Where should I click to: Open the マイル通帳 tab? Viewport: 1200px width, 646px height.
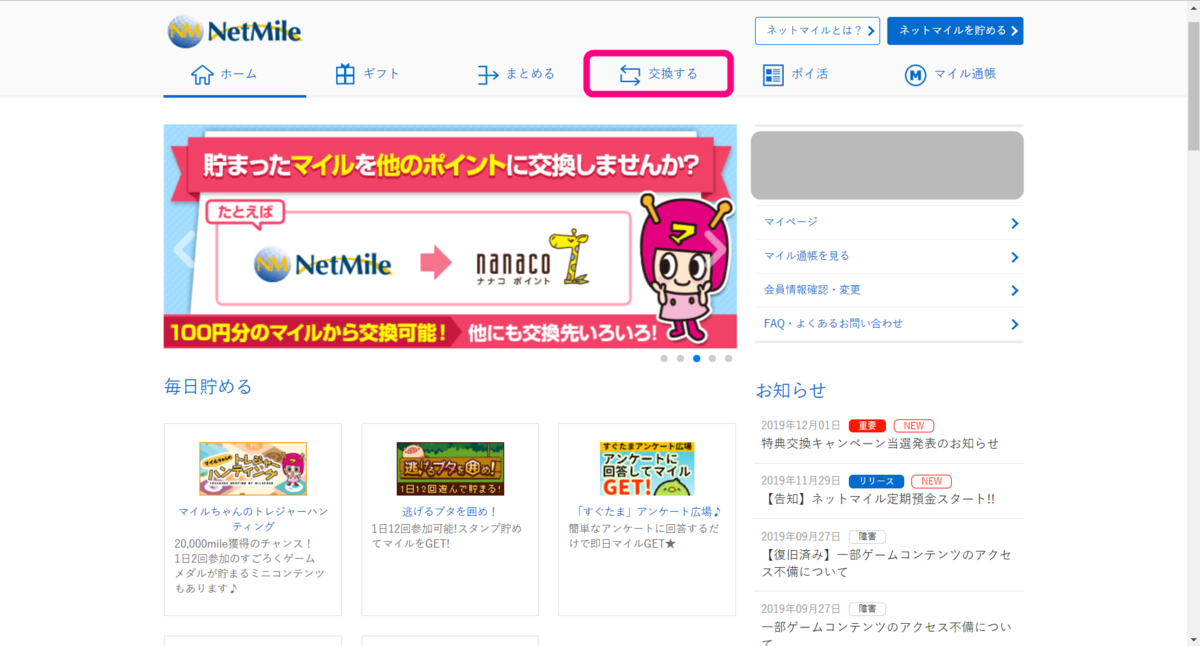click(949, 75)
